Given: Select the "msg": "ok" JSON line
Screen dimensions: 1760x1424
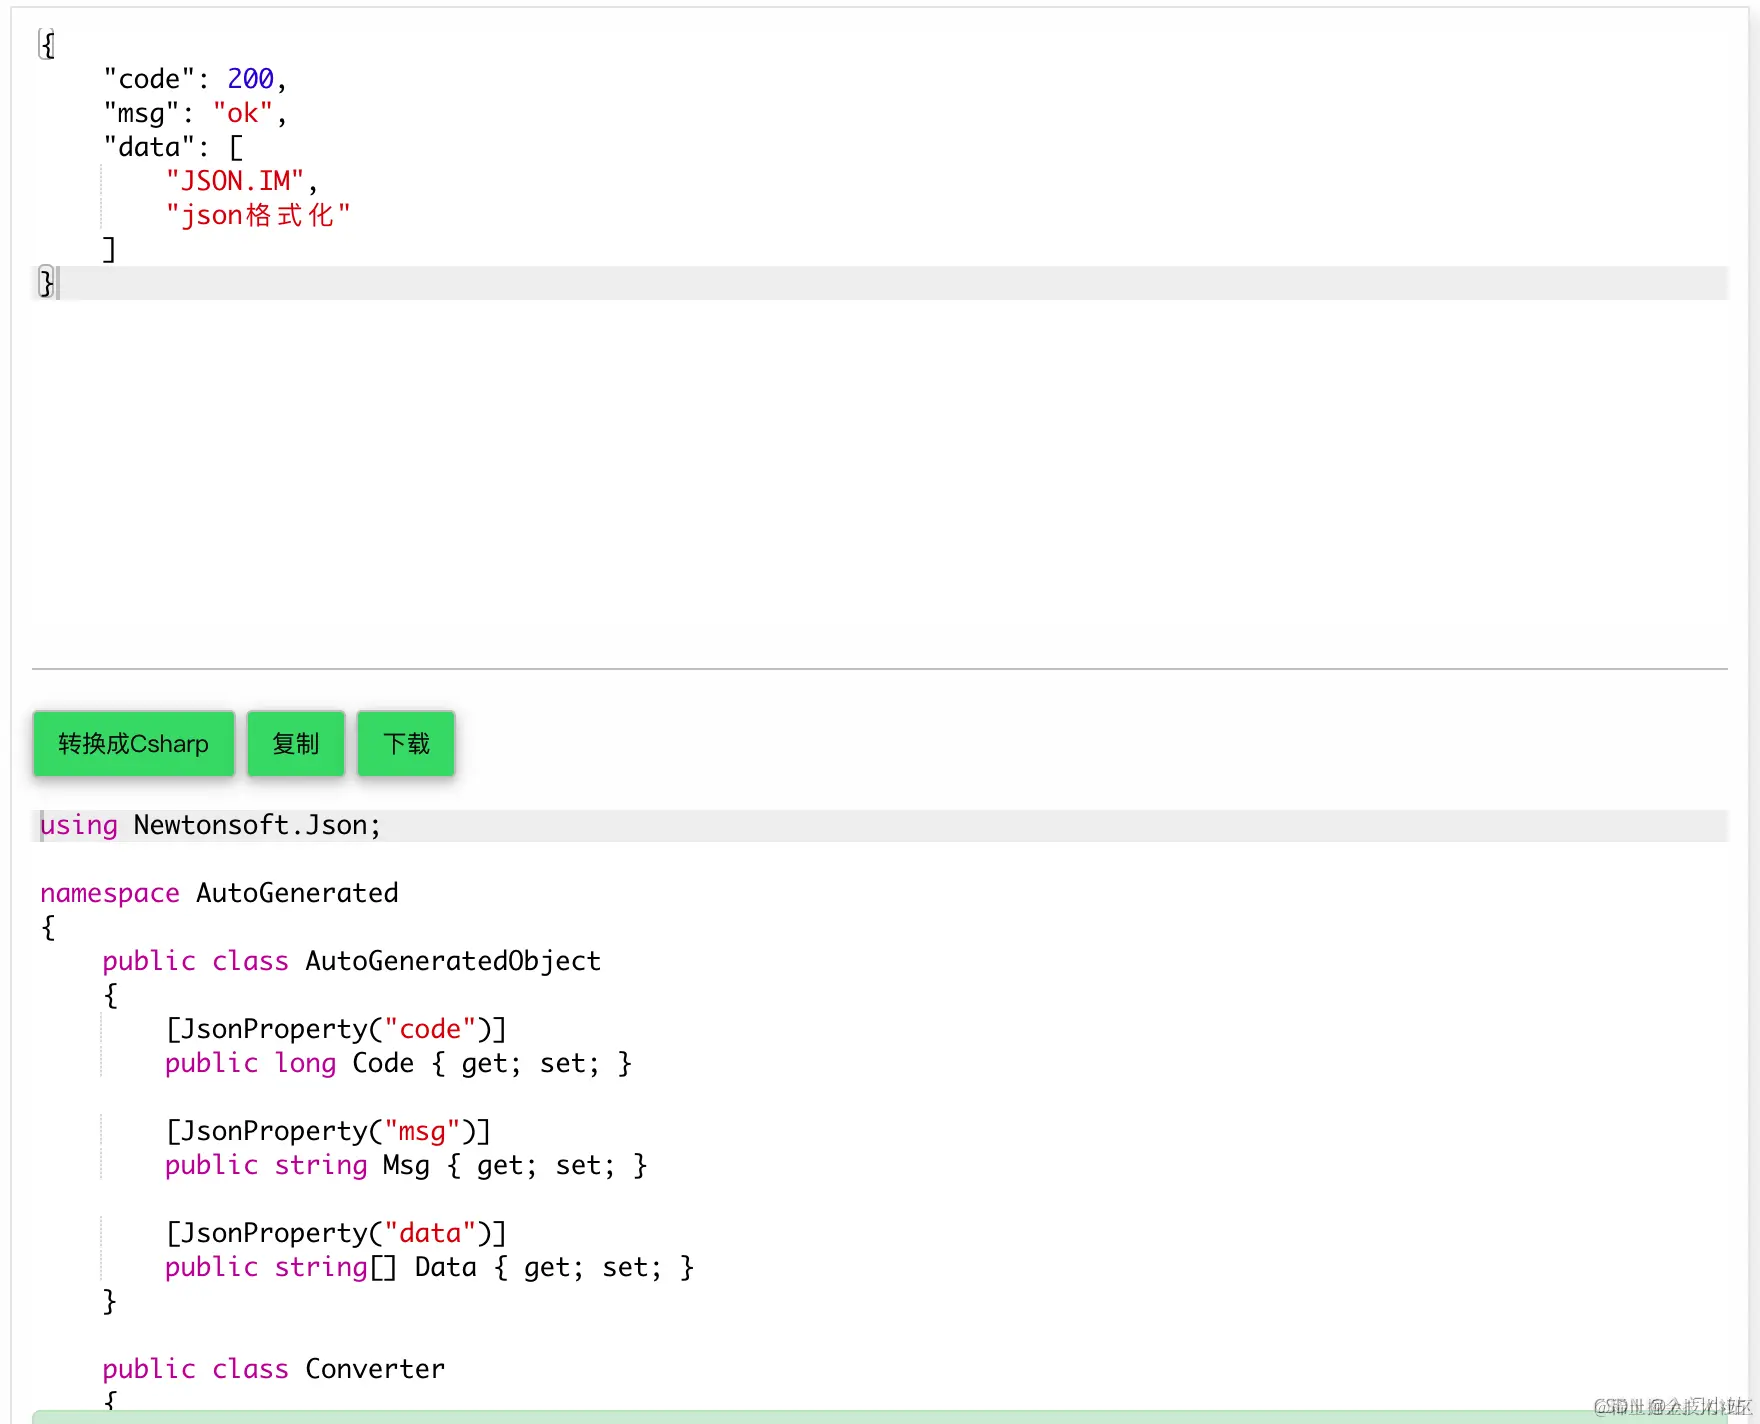Looking at the screenshot, I should 195,113.
